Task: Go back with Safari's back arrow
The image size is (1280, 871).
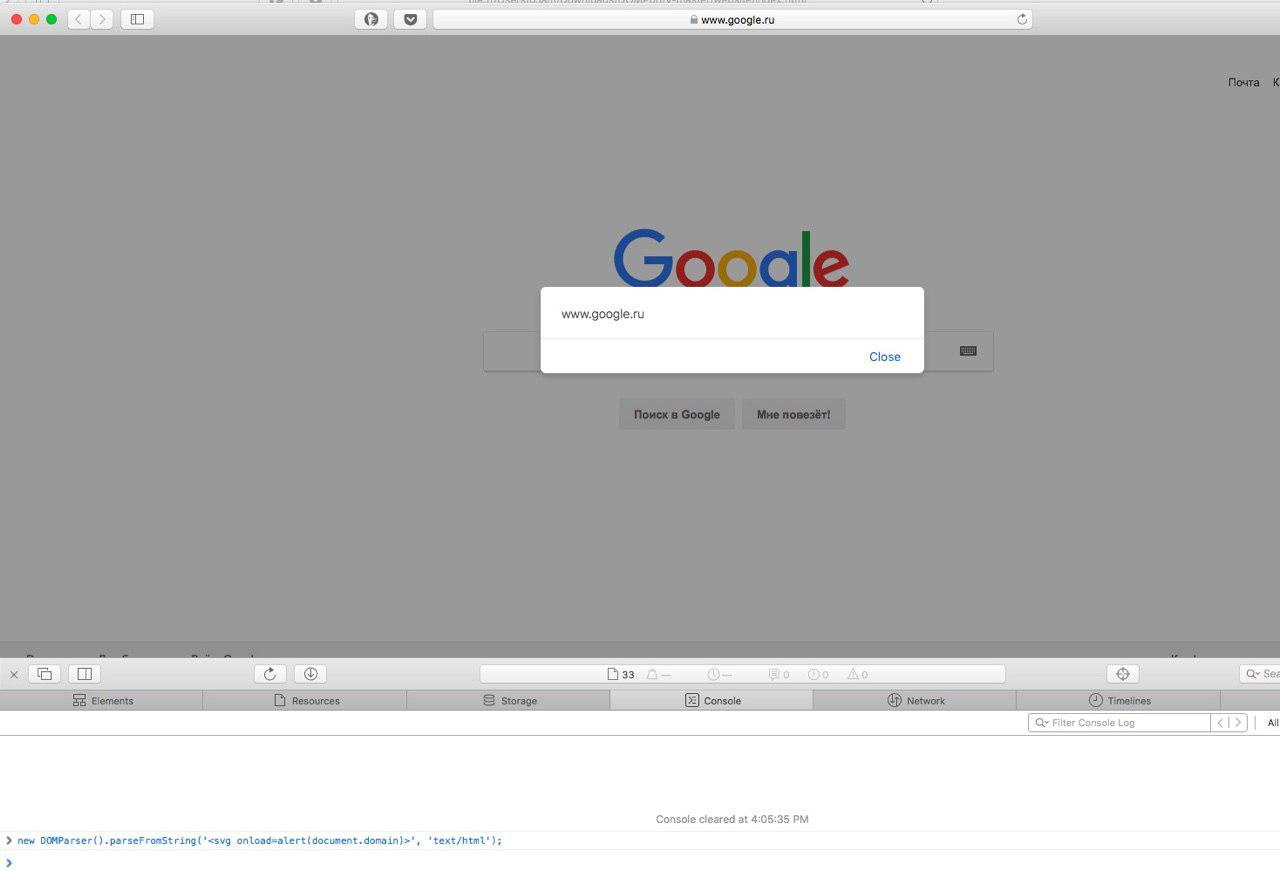Action: click(79, 19)
